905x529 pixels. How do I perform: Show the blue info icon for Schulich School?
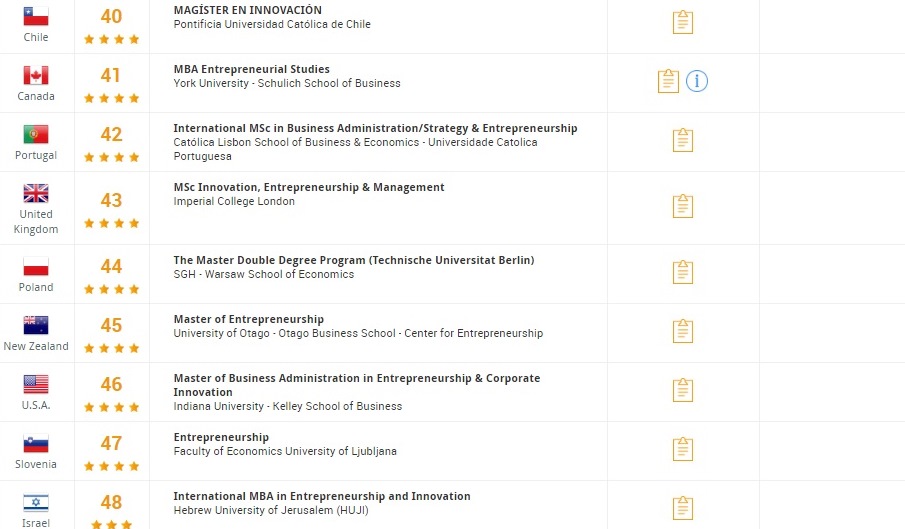(697, 81)
